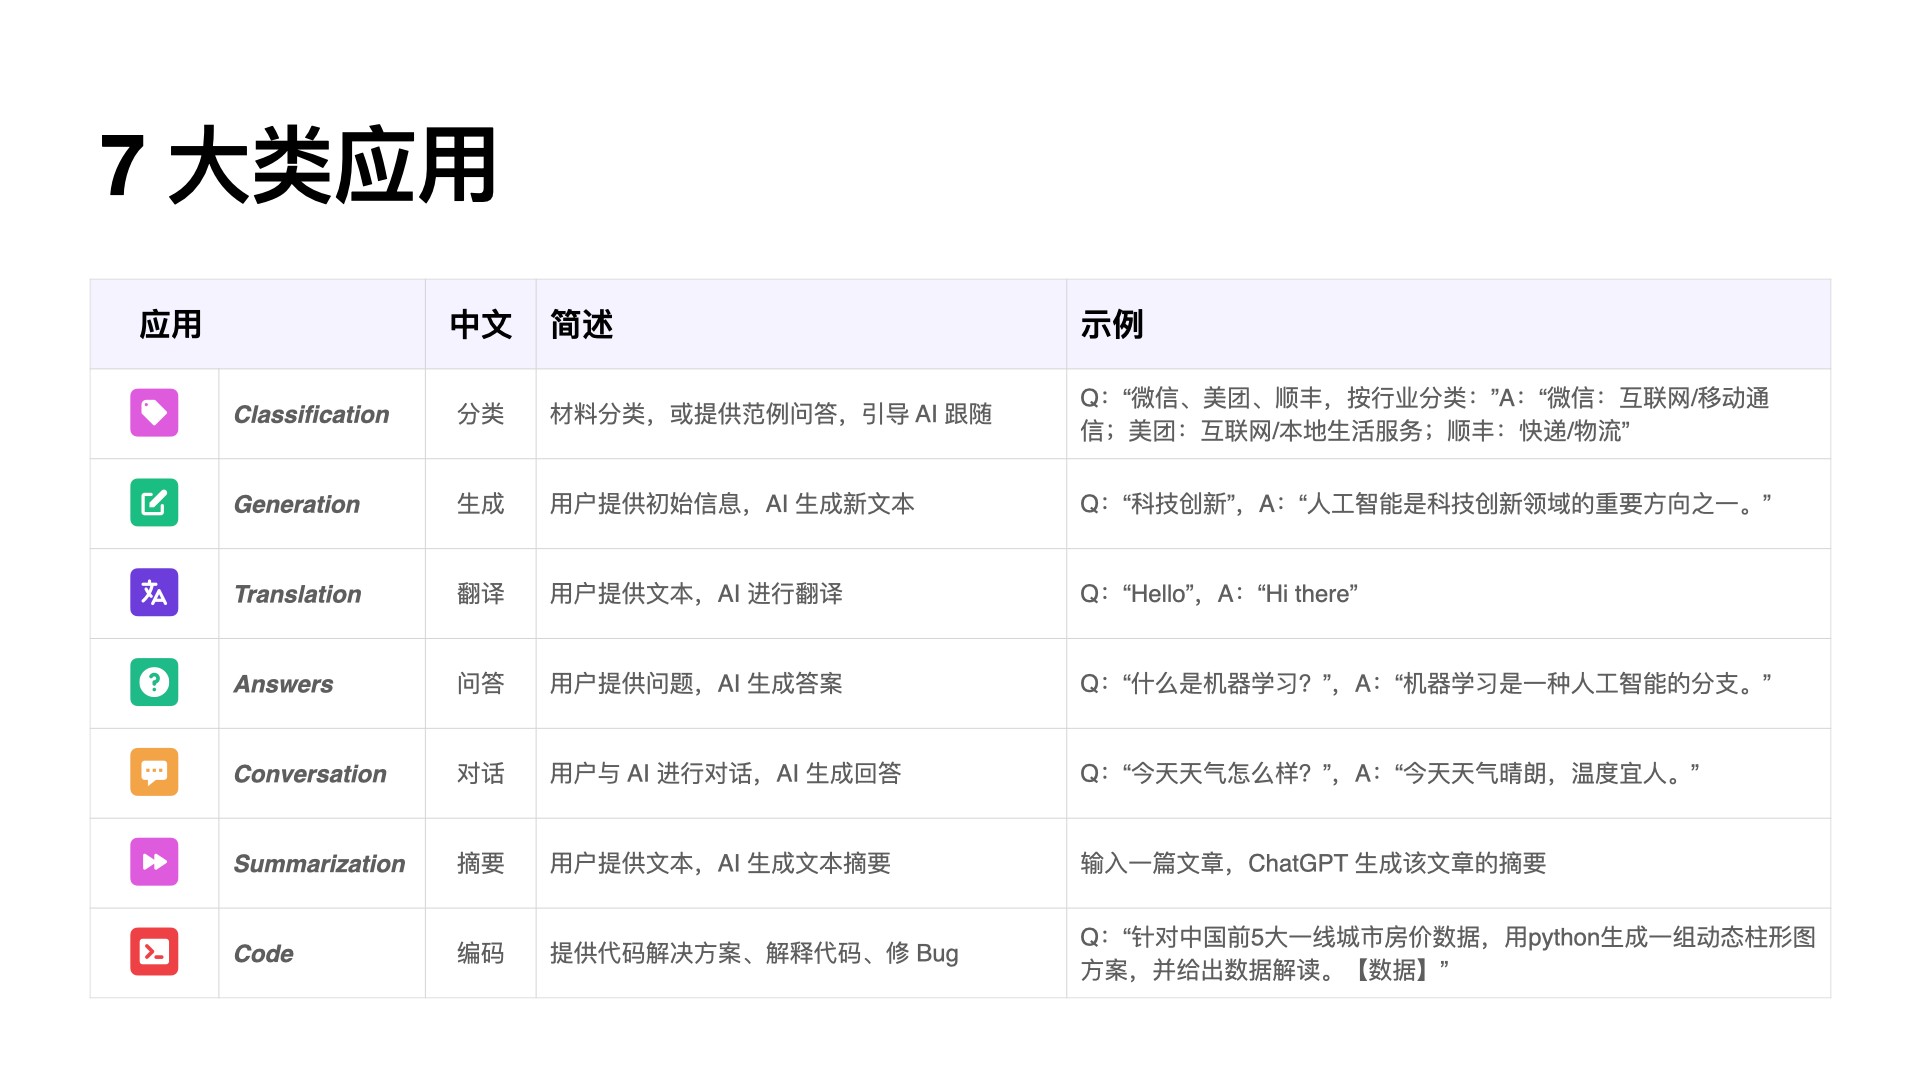Click the 中文 header cell
1920x1080 pixels.
(480, 324)
